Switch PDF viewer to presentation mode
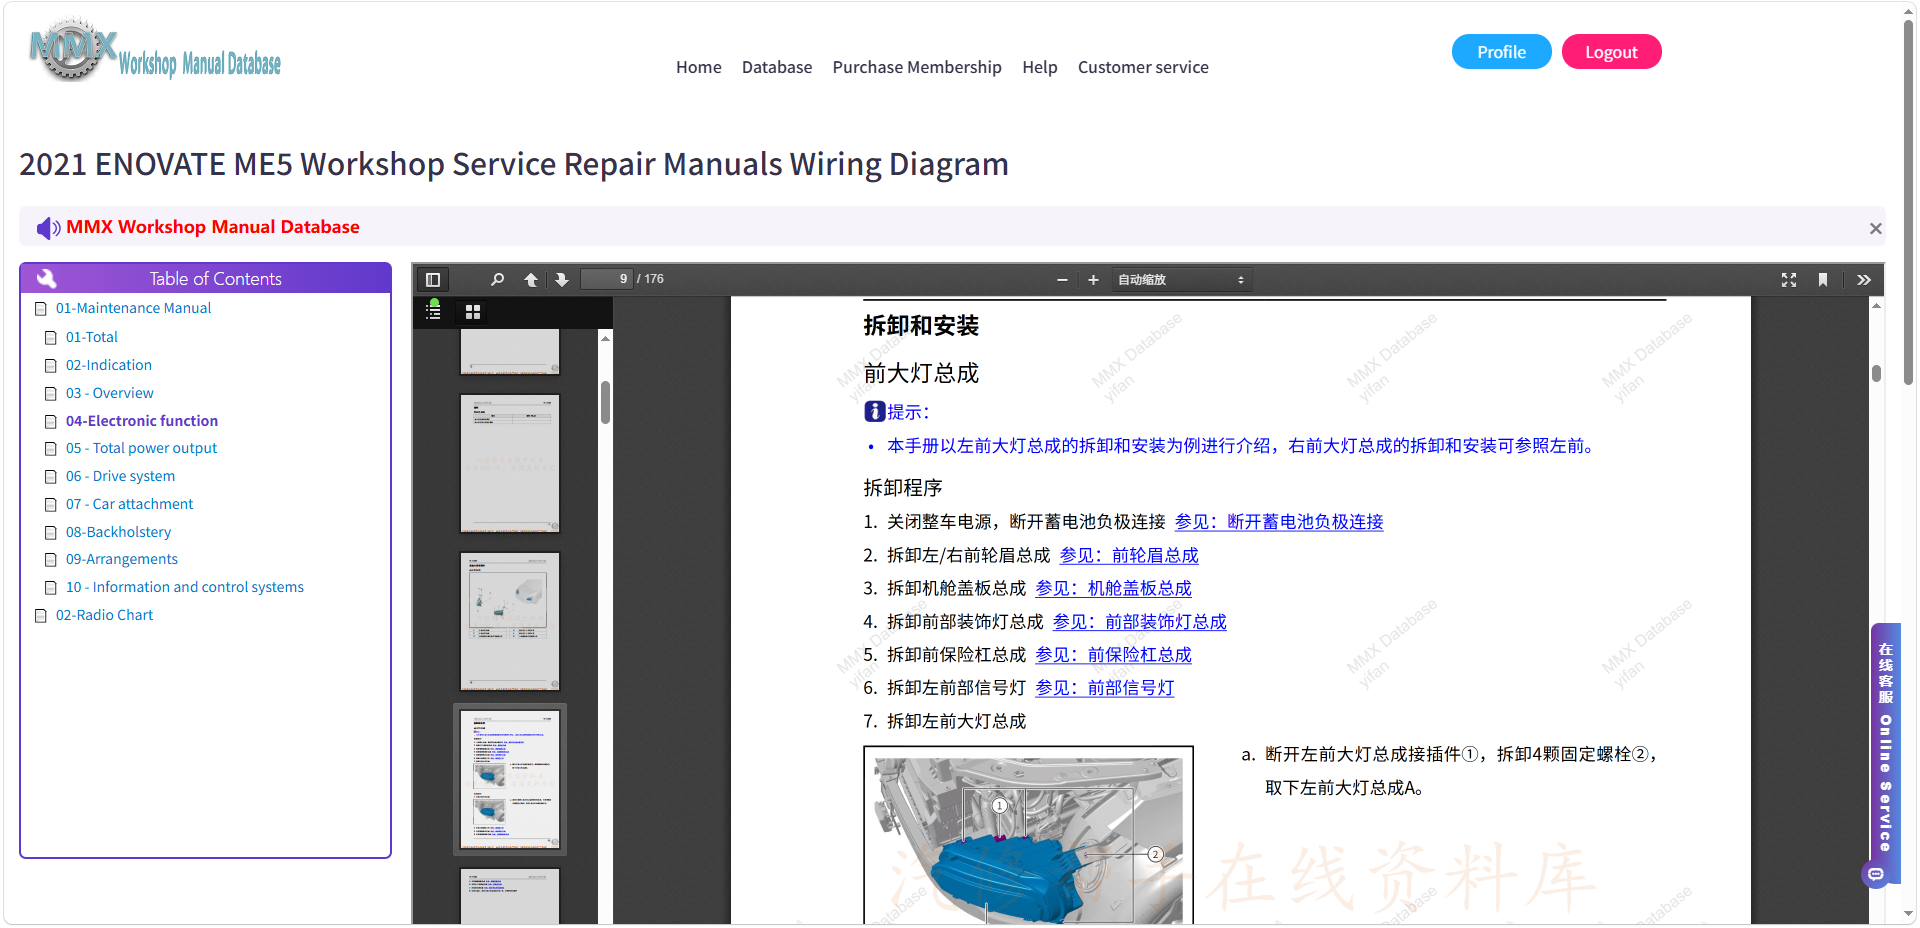Image resolution: width=1920 pixels, height=928 pixels. click(x=1789, y=280)
